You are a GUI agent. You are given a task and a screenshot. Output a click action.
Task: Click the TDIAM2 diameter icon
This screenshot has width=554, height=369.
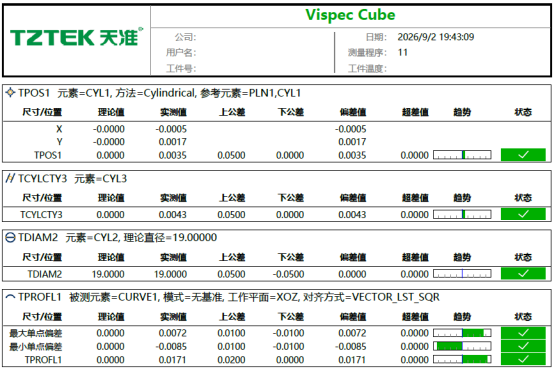pyautogui.click(x=10, y=238)
